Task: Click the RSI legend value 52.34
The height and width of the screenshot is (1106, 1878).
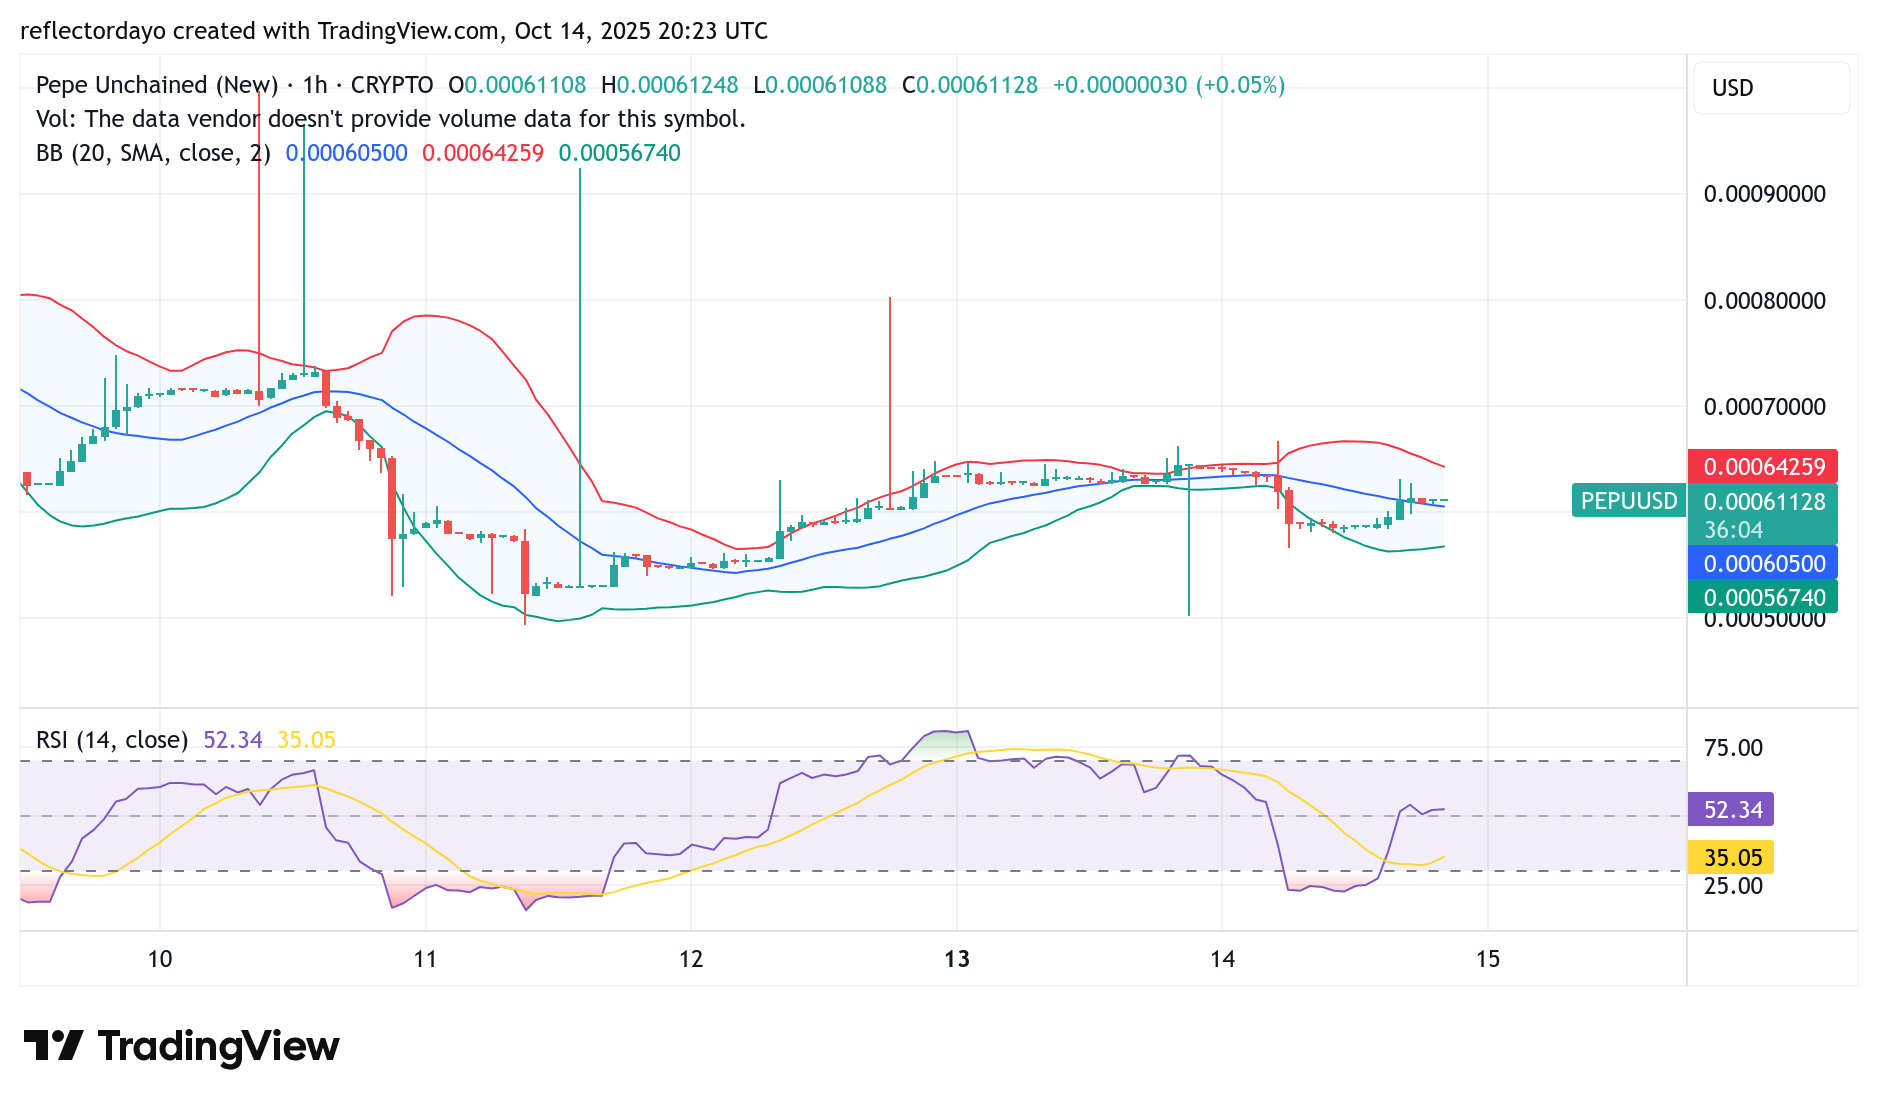Action: click(233, 740)
